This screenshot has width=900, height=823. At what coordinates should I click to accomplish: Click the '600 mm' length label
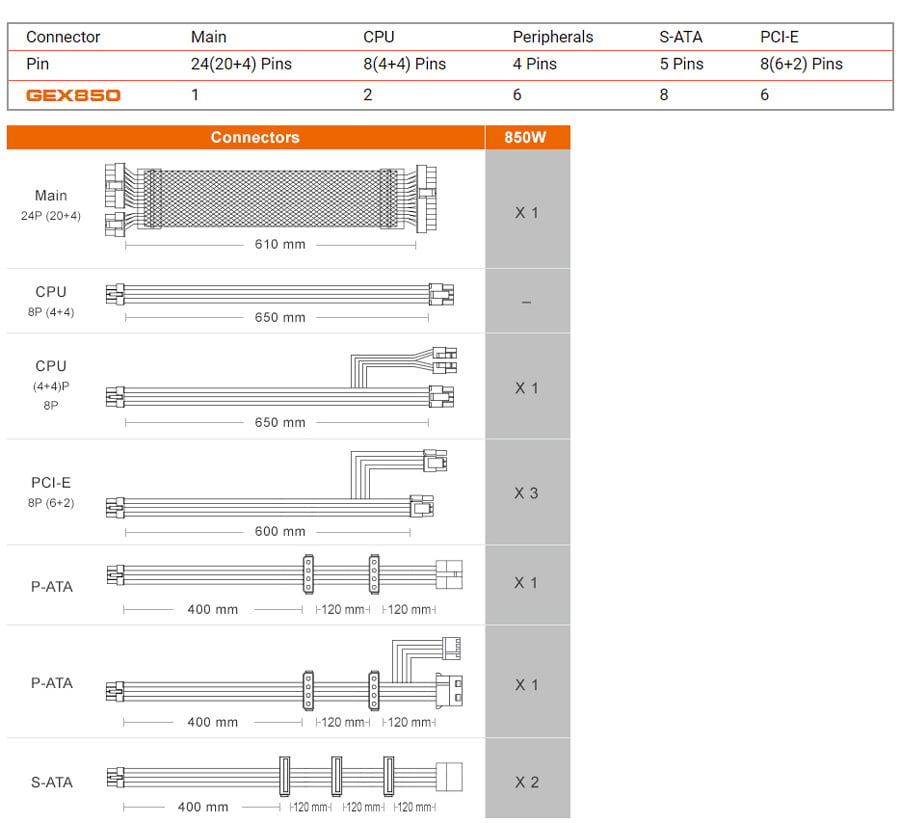point(280,531)
